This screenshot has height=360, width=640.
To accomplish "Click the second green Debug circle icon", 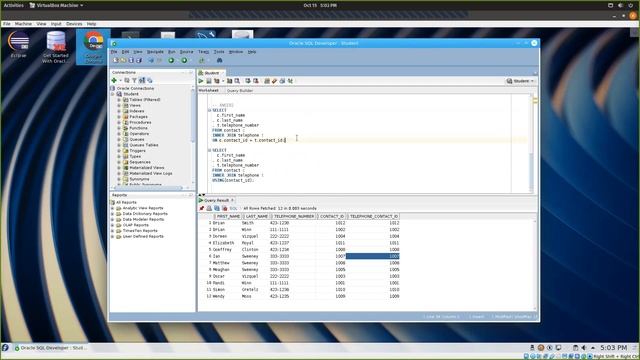I will coord(184,60).
